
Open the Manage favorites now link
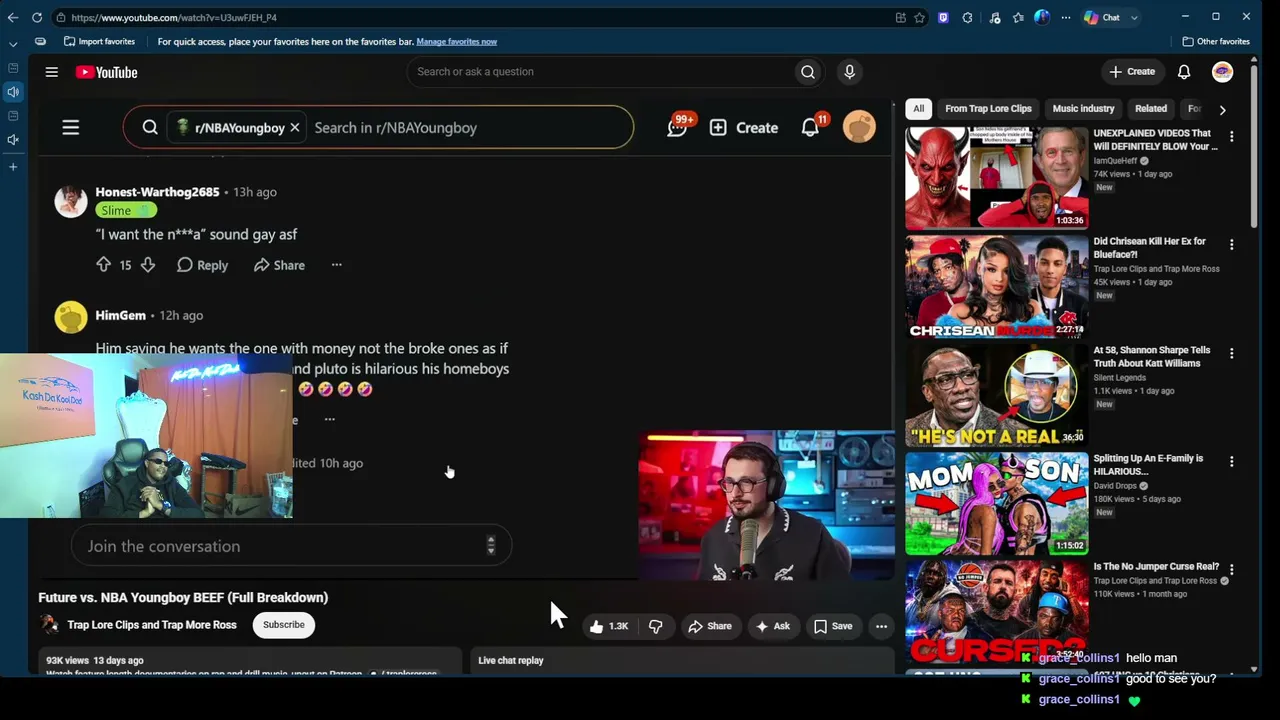coord(456,42)
